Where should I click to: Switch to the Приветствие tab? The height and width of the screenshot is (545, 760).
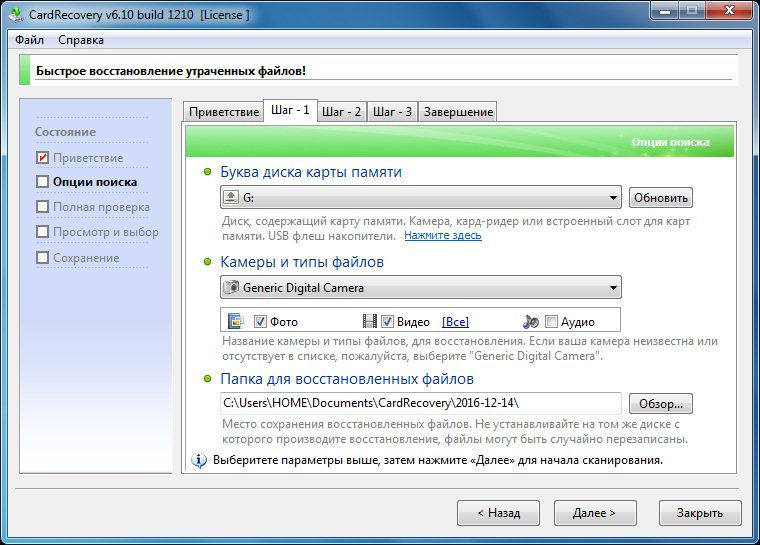point(224,112)
